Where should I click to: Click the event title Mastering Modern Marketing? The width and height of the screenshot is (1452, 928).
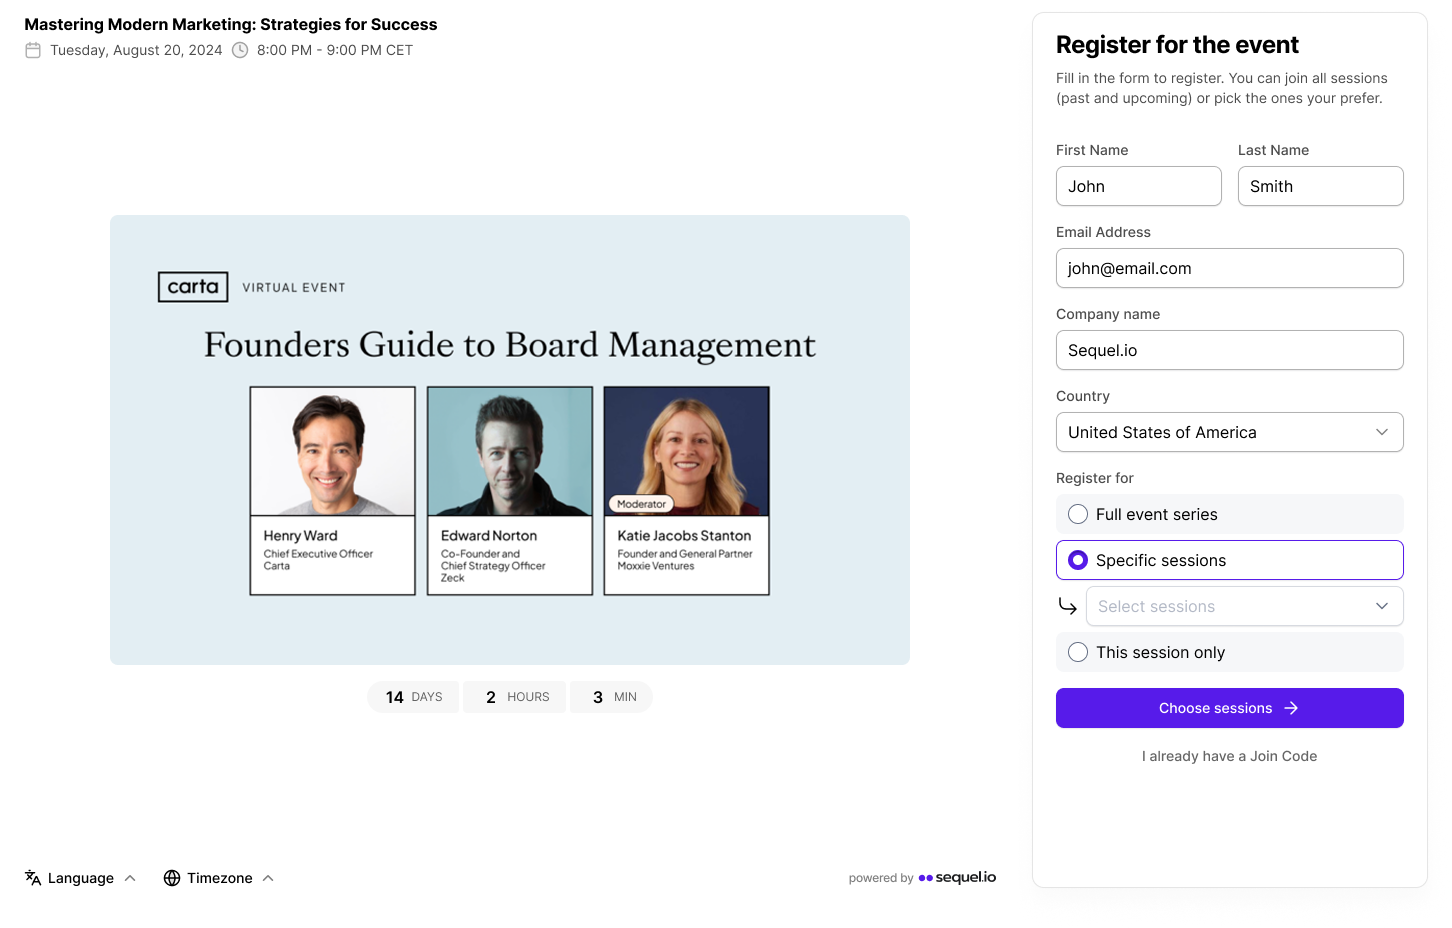(231, 24)
